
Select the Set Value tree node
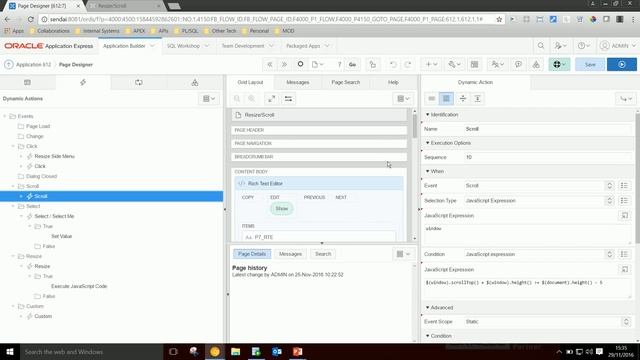[61, 236]
